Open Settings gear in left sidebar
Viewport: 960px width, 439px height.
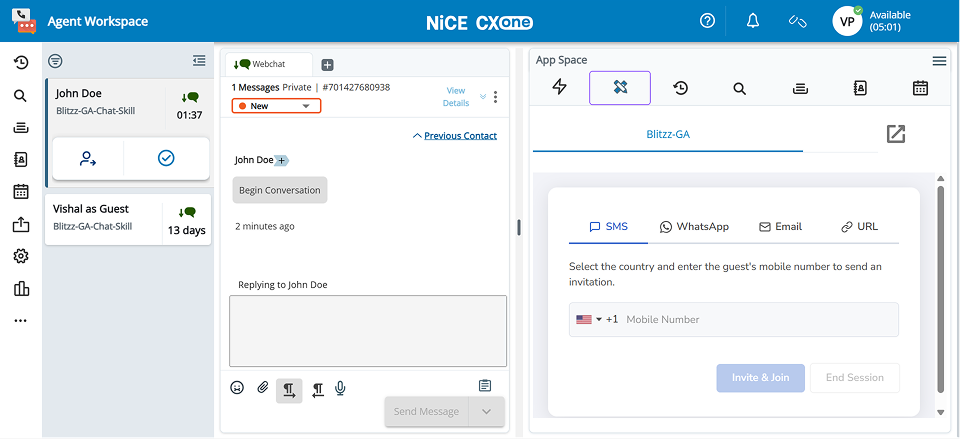click(x=21, y=256)
